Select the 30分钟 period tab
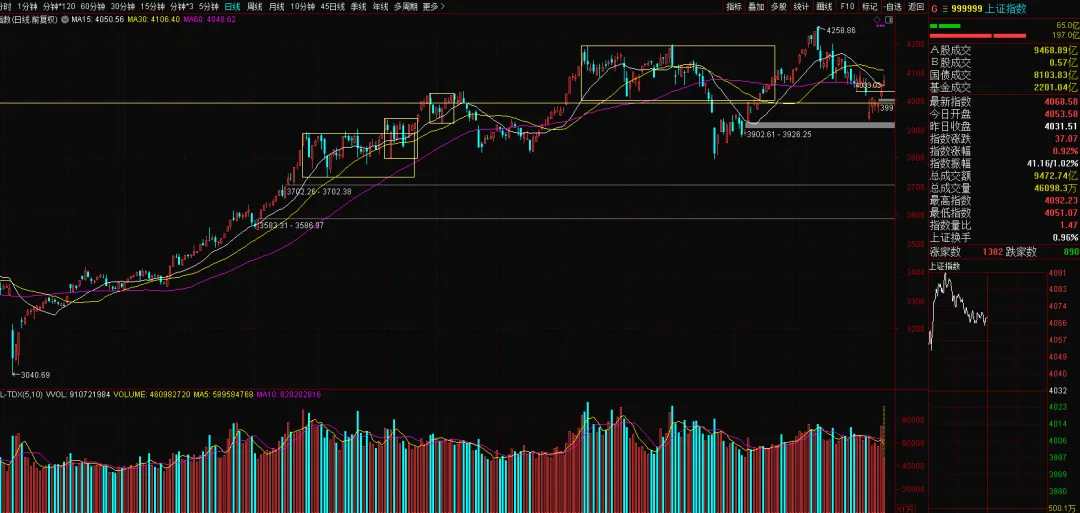The image size is (1080, 513). (x=123, y=6)
